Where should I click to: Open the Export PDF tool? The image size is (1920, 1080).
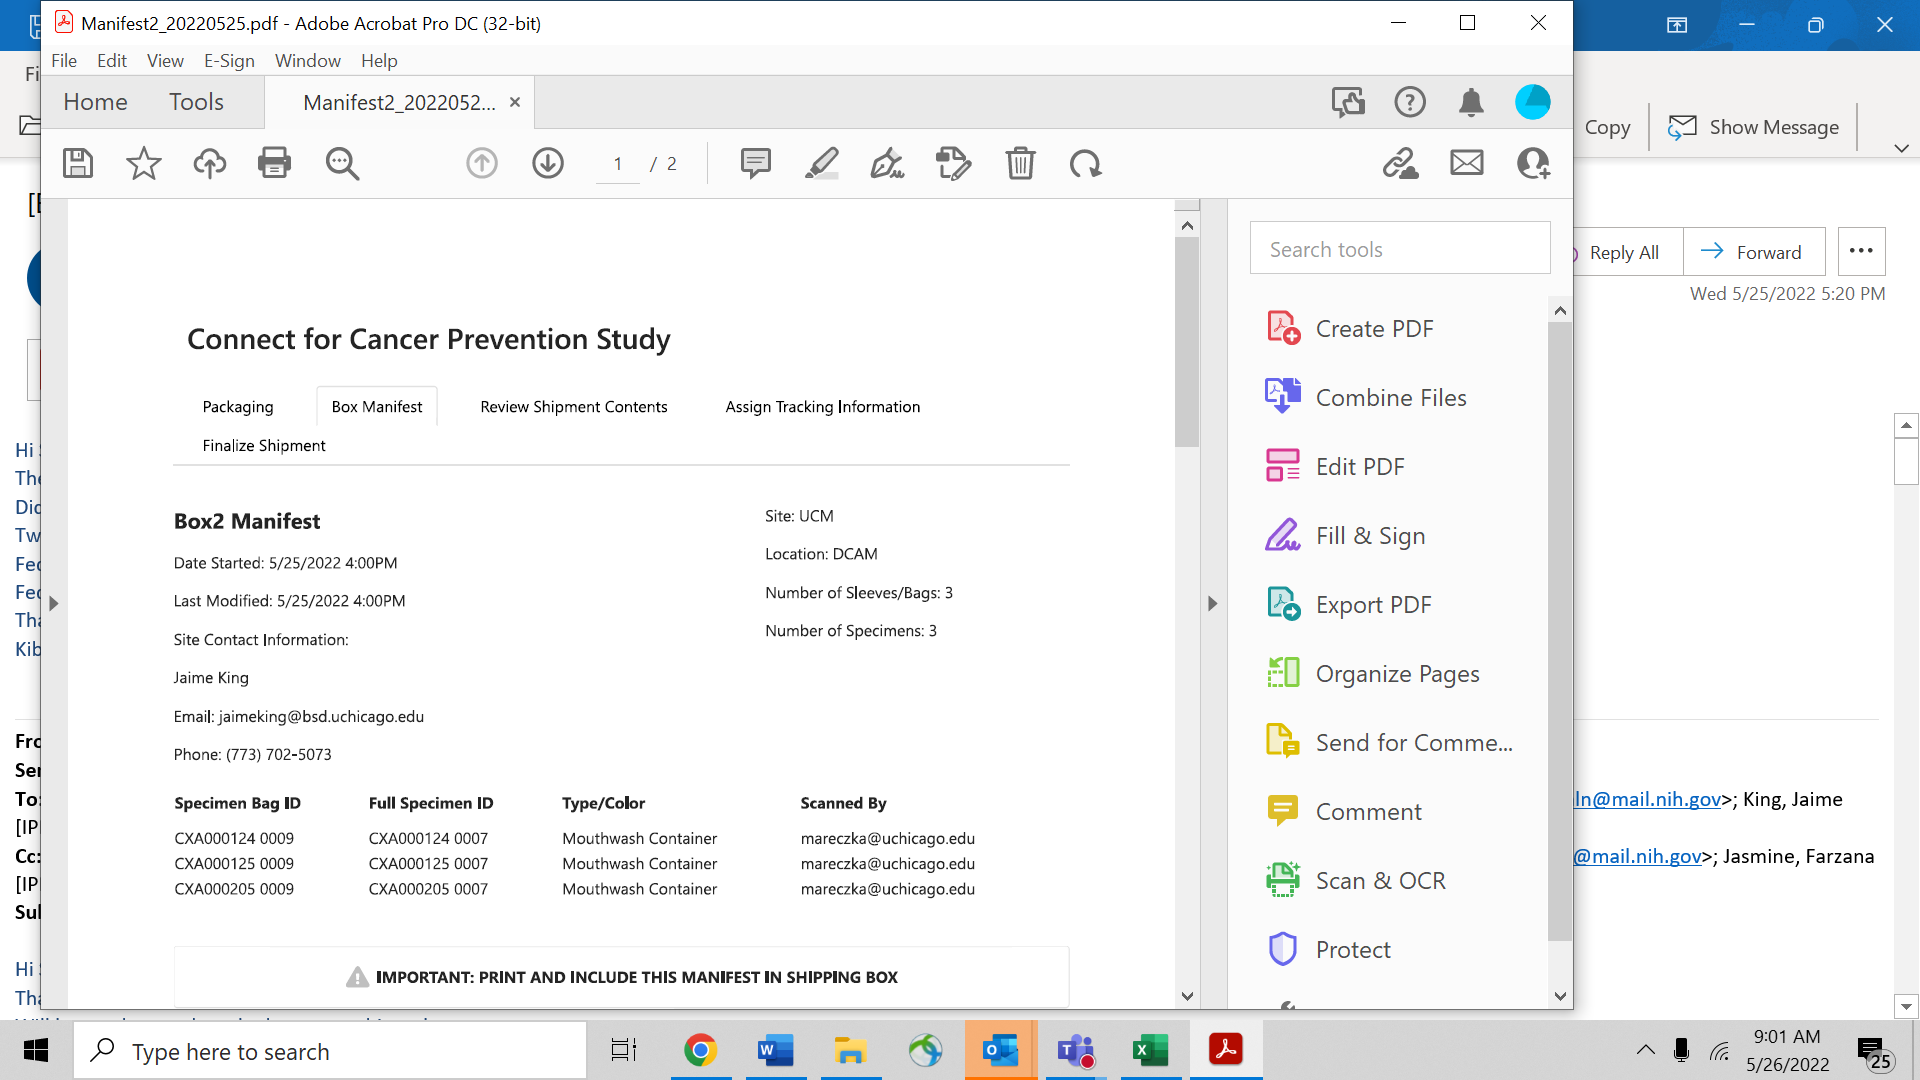tap(1373, 604)
